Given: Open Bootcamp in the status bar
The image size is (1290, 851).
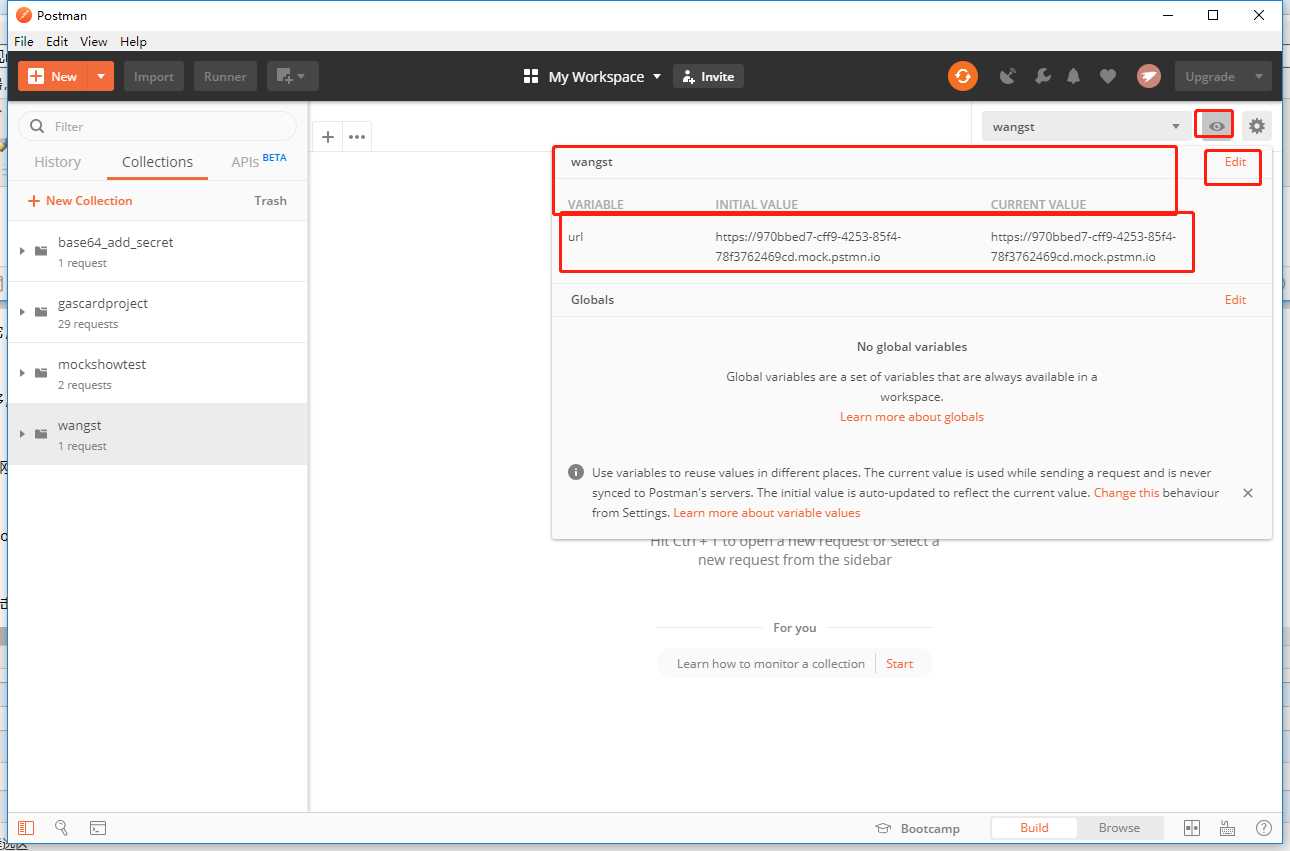Looking at the screenshot, I should click(917, 828).
